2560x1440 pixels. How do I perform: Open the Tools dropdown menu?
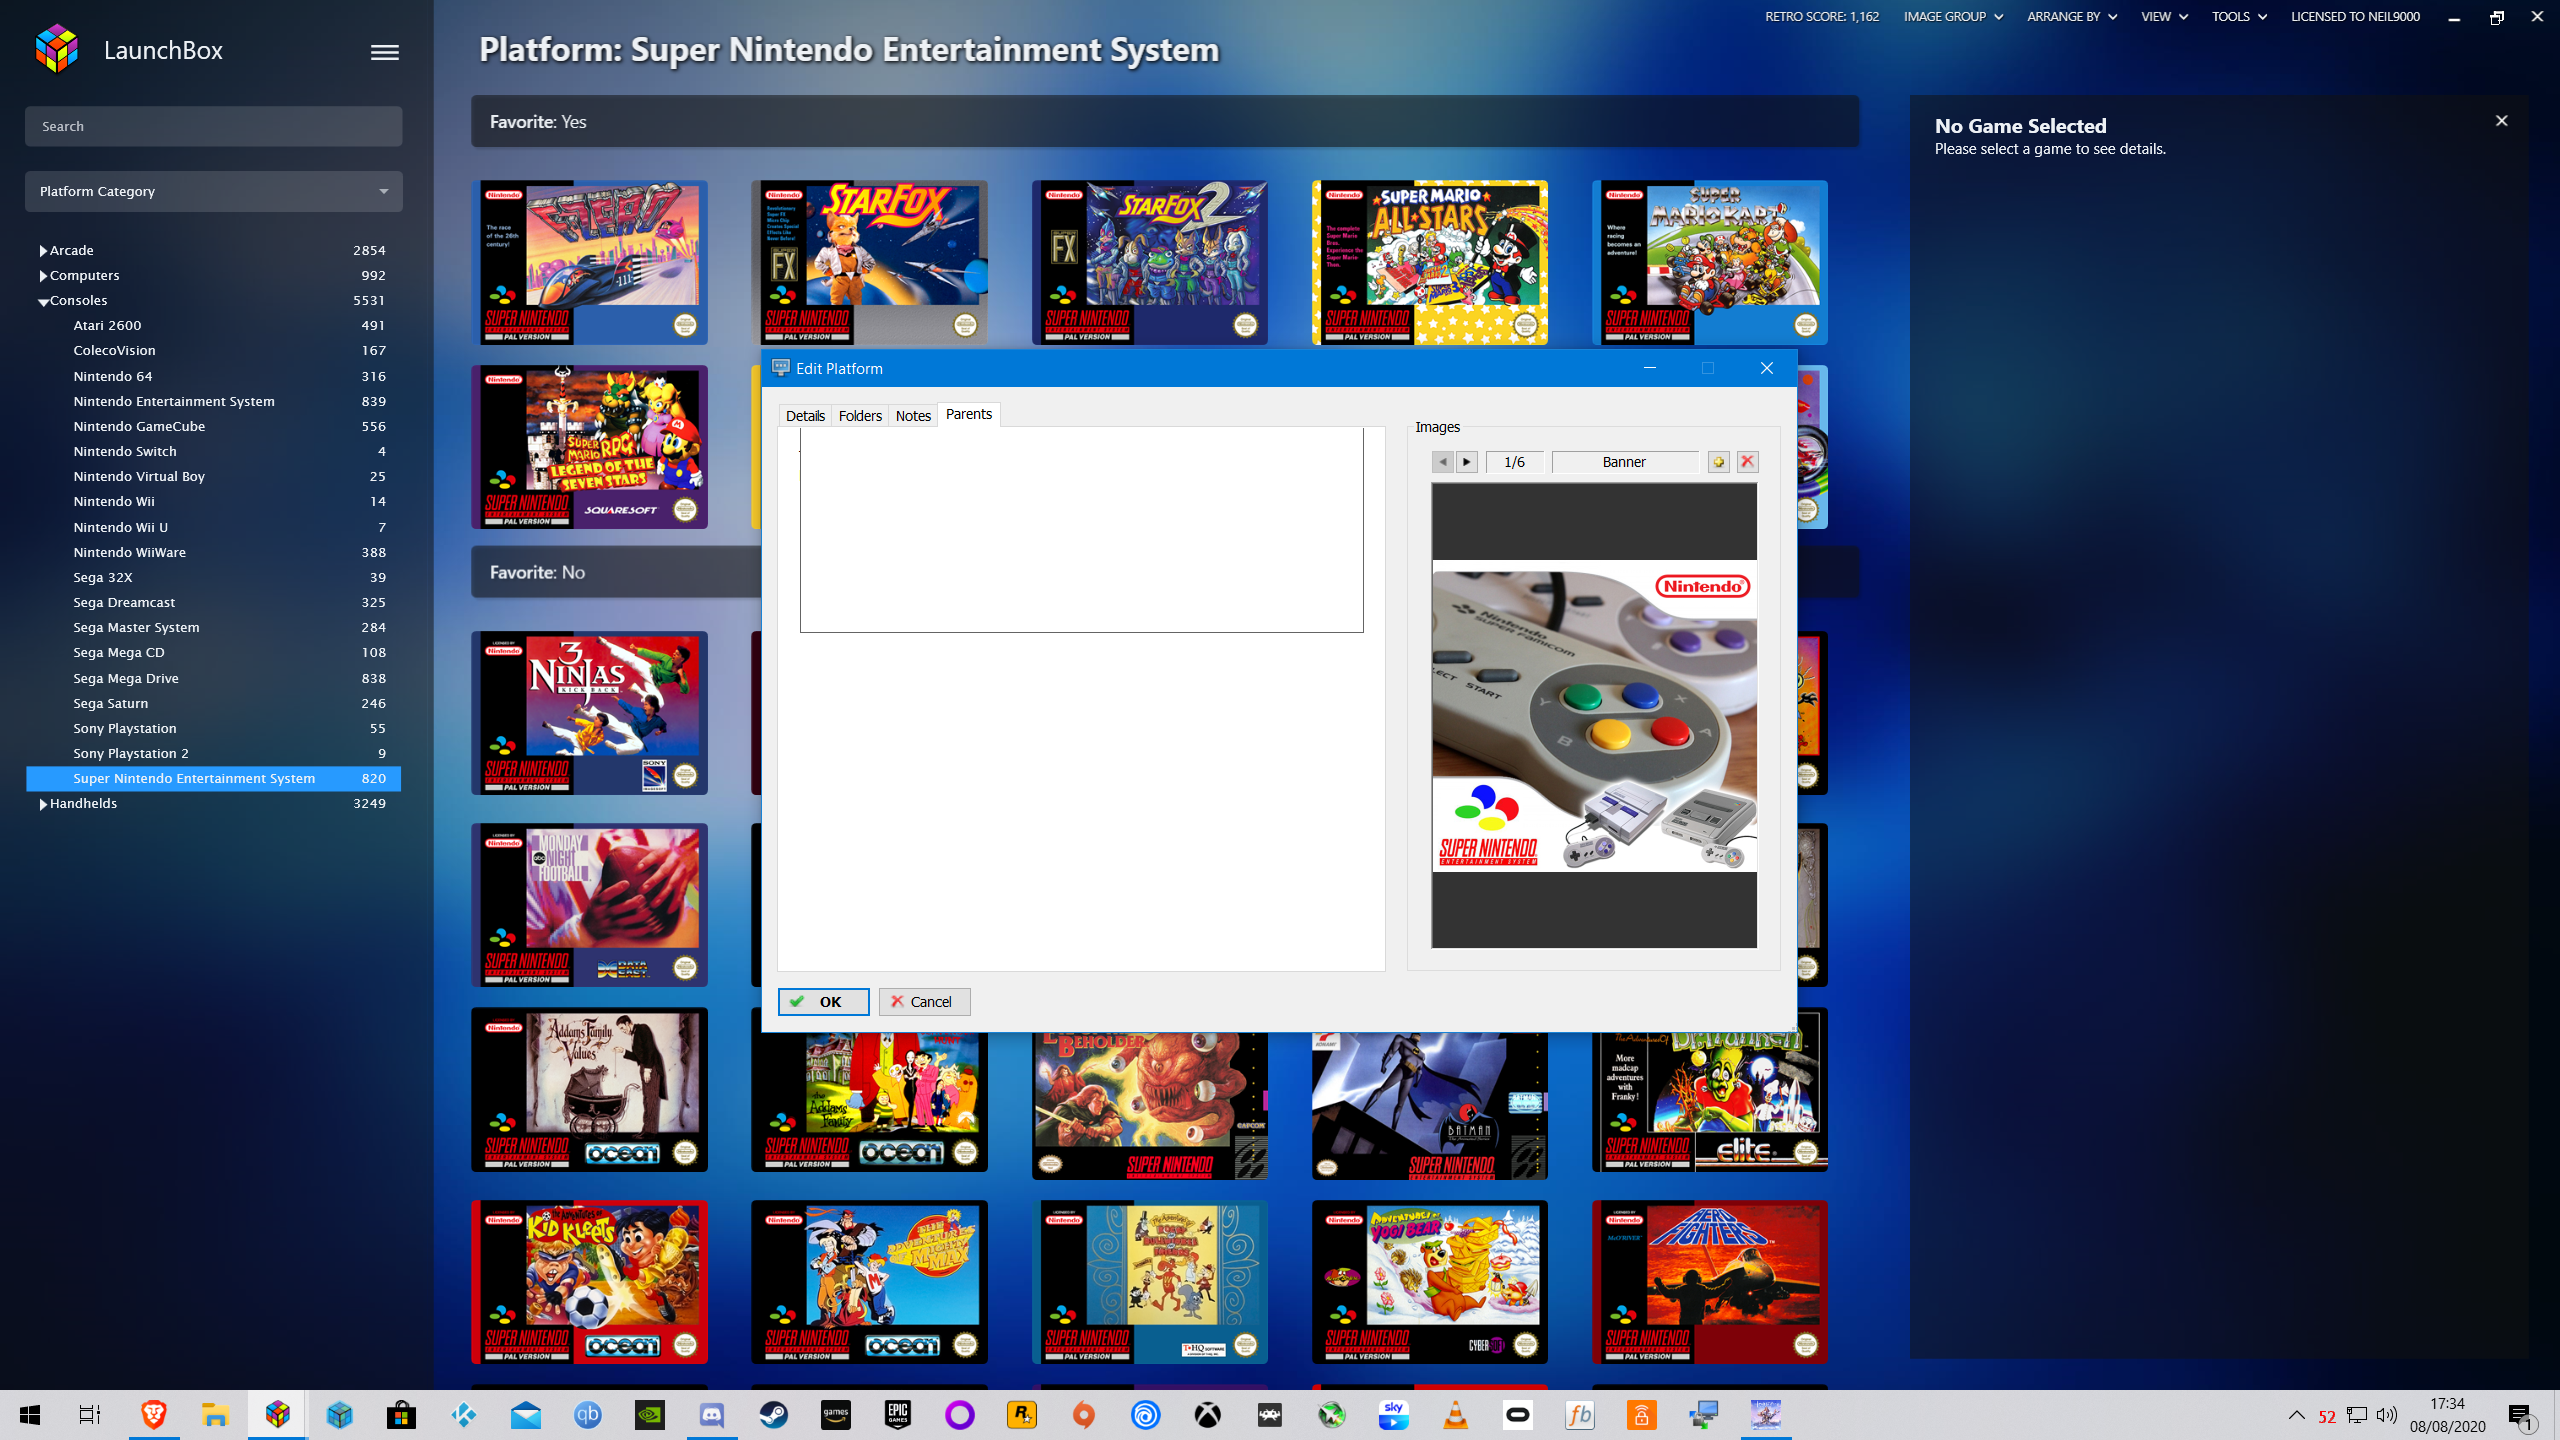click(2239, 16)
